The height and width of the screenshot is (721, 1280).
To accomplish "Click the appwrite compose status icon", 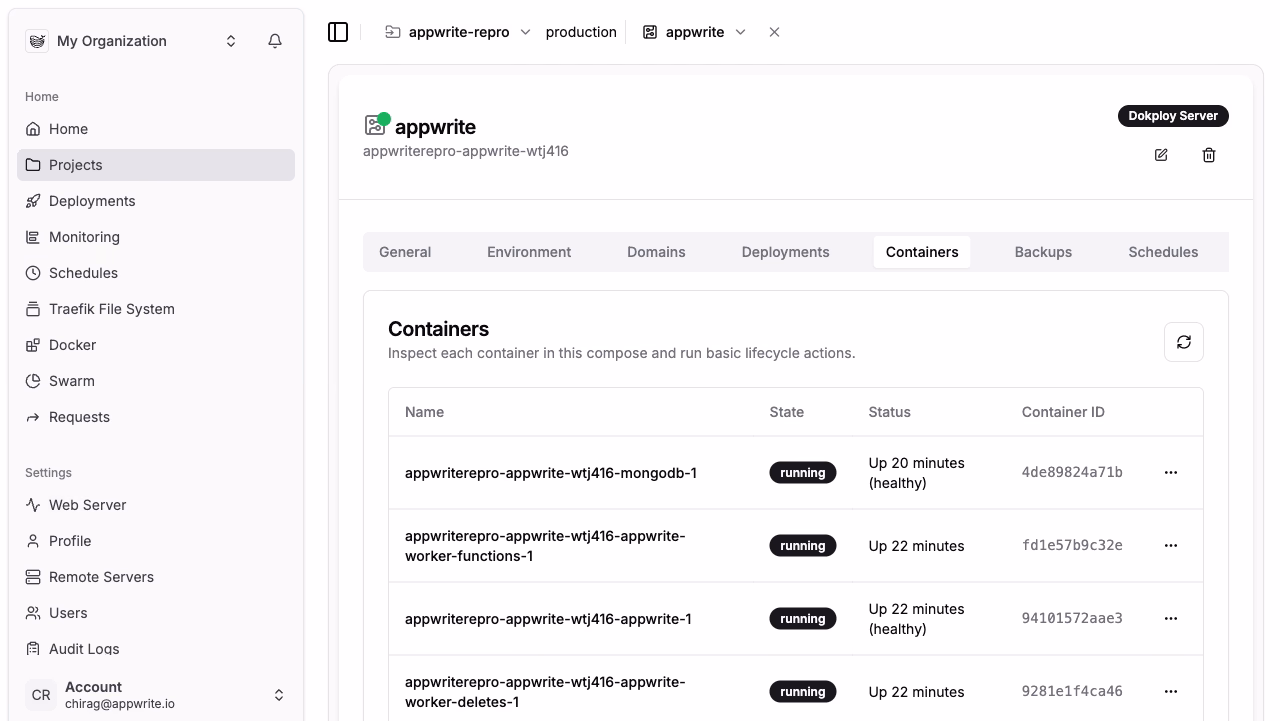I will pyautogui.click(x=376, y=125).
